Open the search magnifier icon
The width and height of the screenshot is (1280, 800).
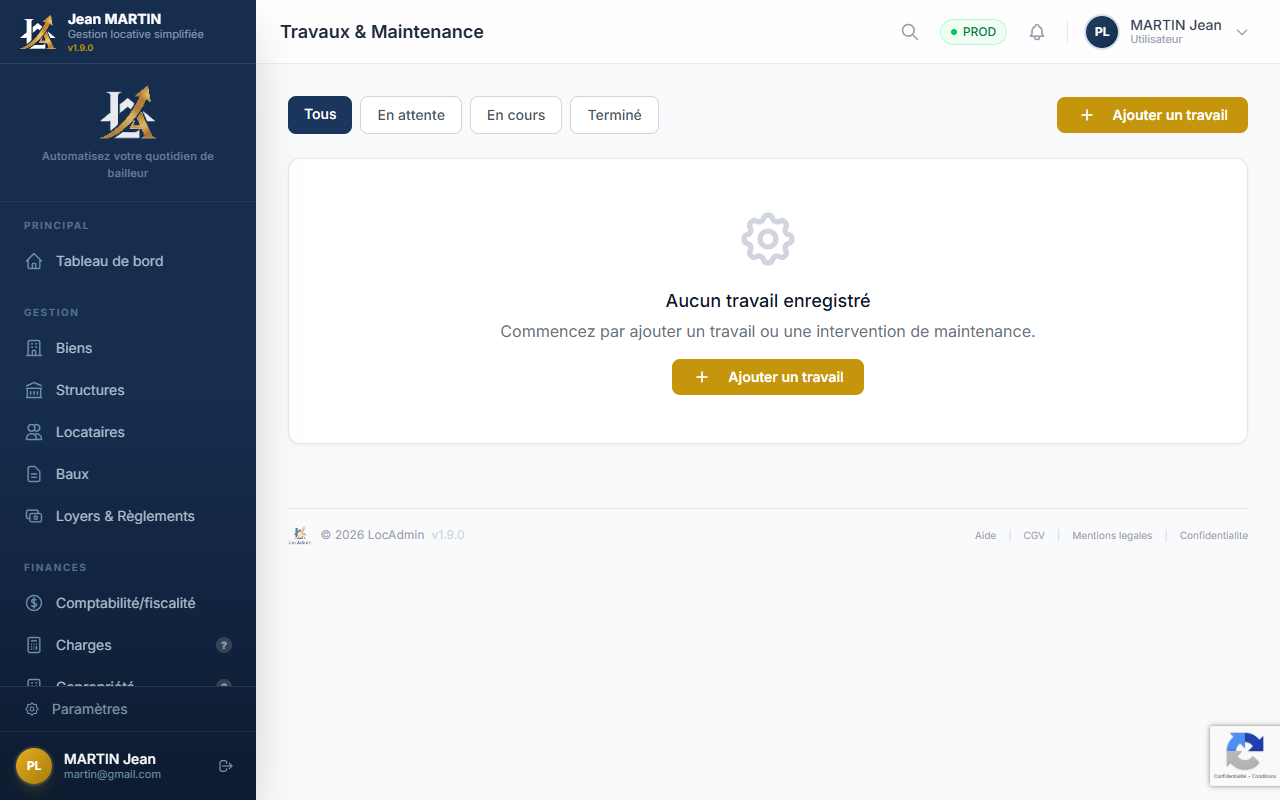(x=909, y=31)
